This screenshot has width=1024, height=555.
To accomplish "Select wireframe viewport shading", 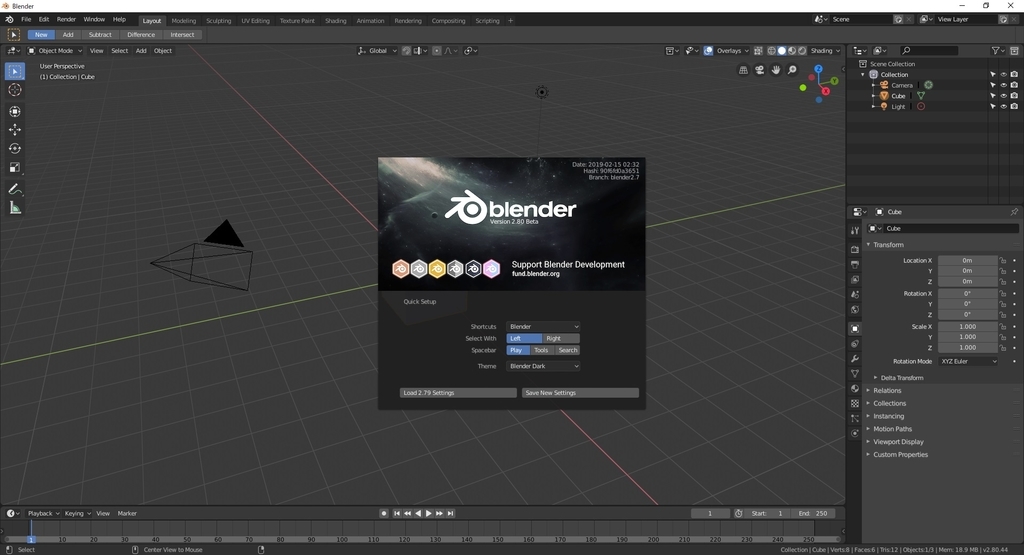I will 771,50.
